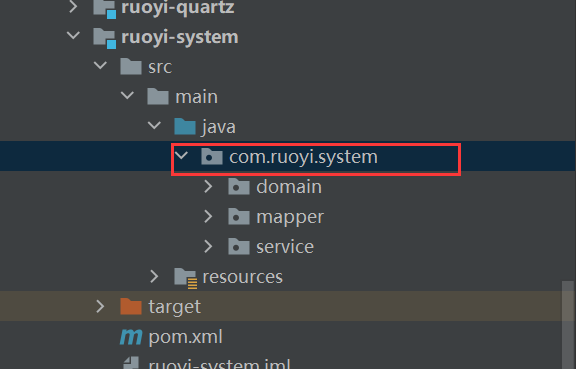Select the main tree row text
This screenshot has height=369, width=576.
[197, 97]
